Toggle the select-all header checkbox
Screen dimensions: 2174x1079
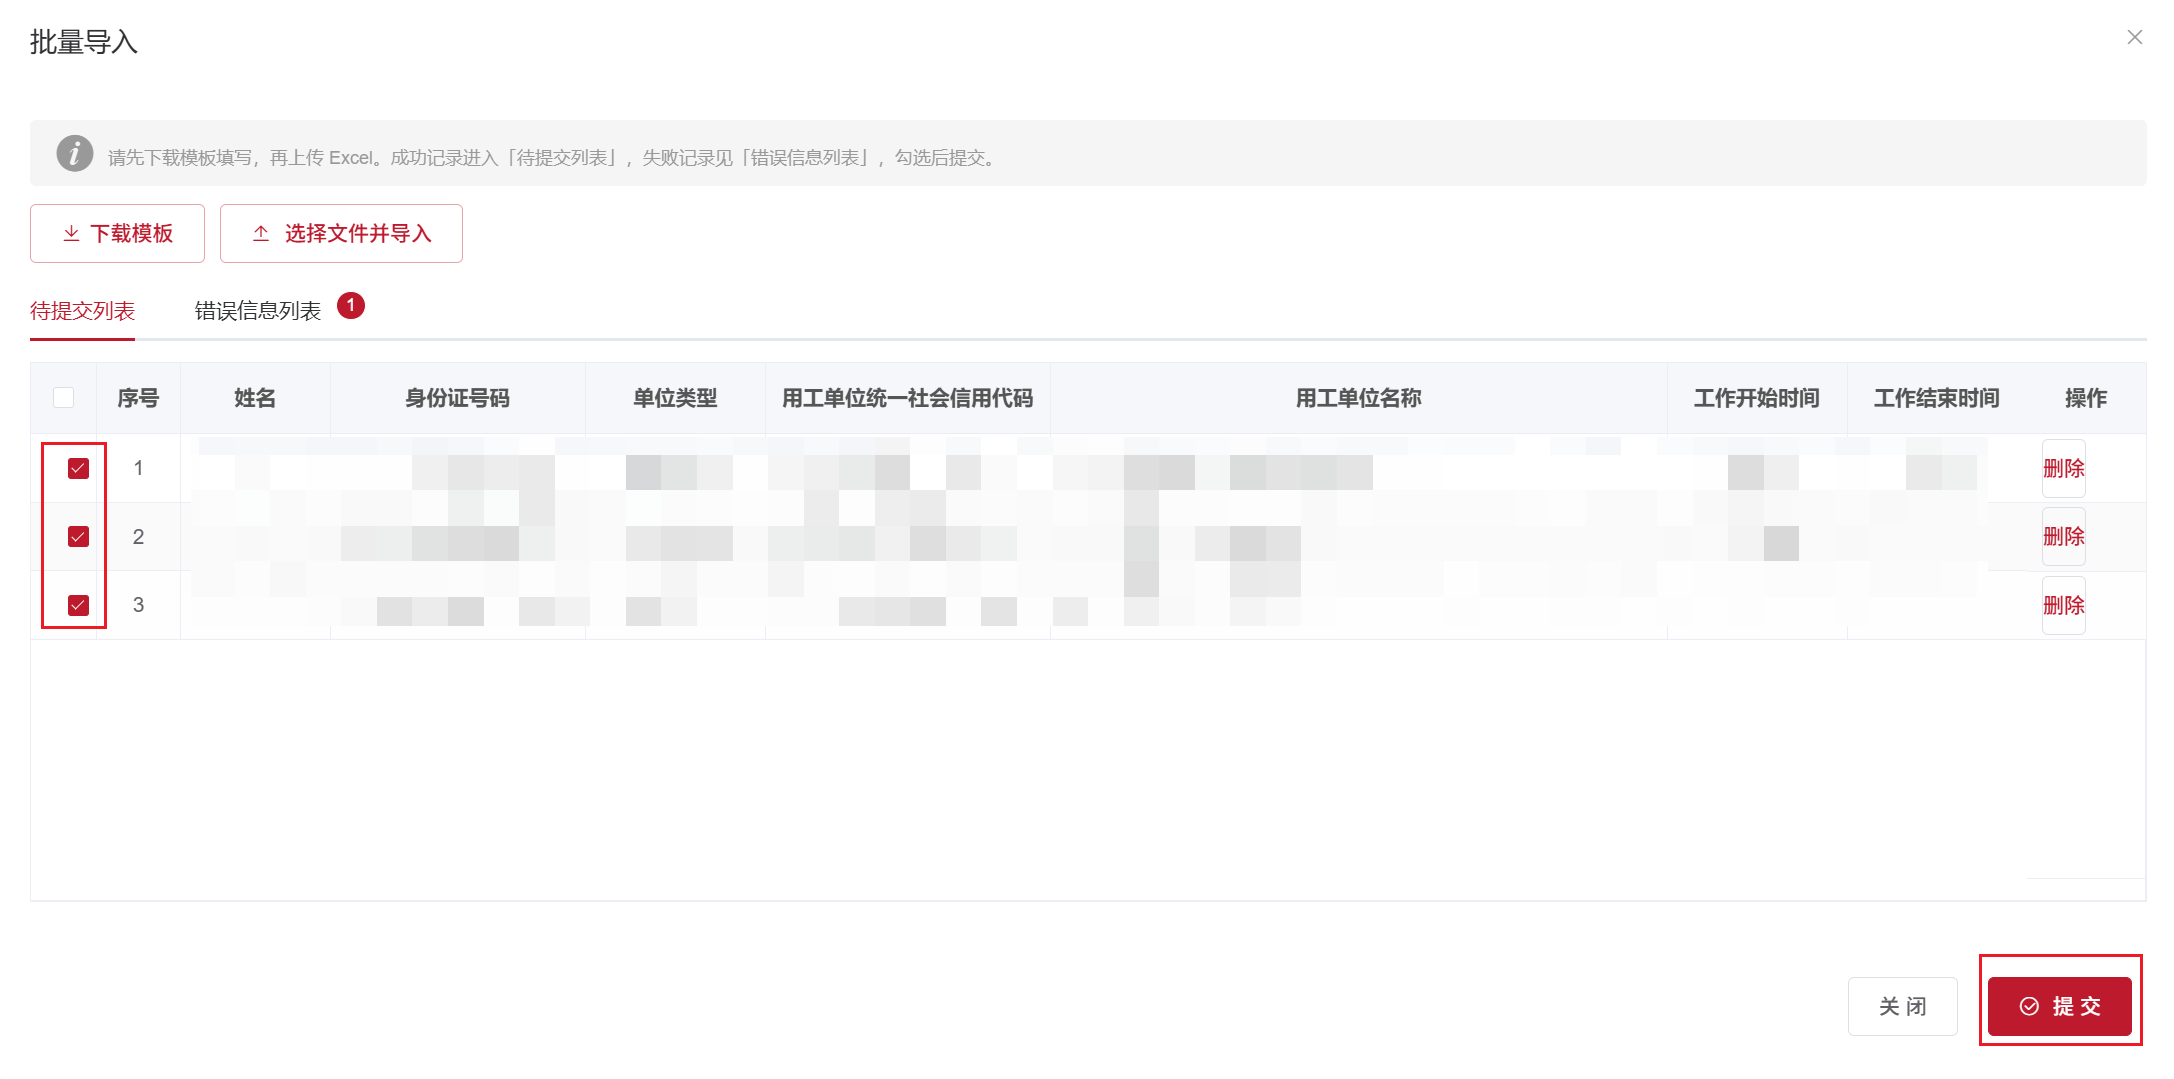[x=64, y=398]
